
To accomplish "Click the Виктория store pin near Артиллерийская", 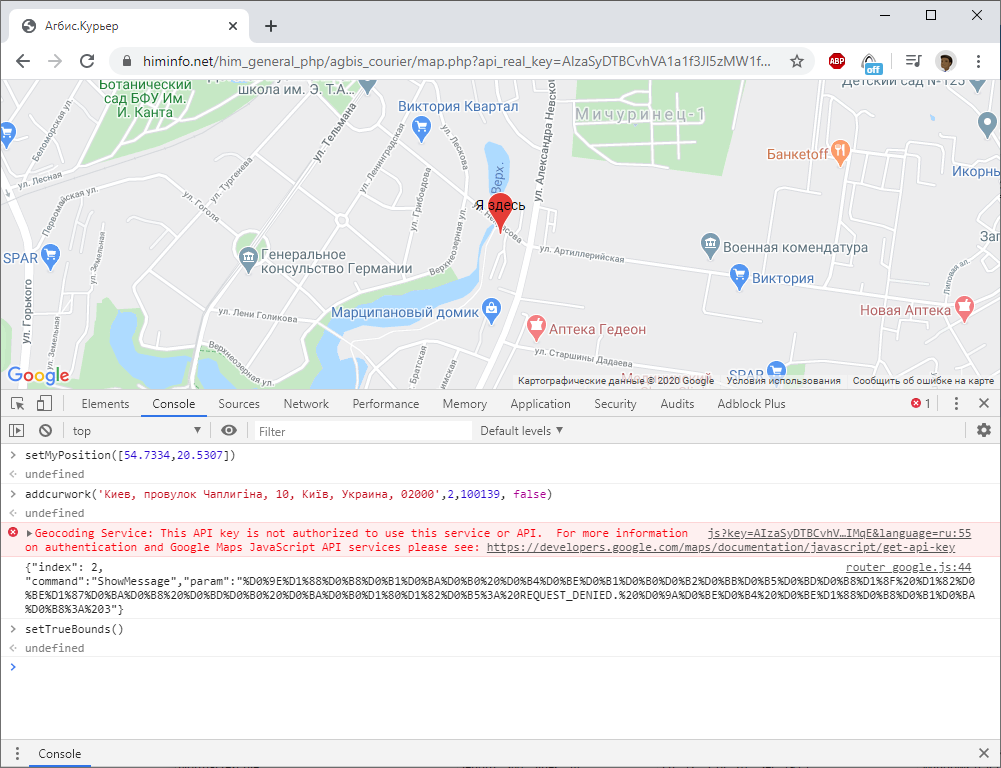I will (x=739, y=276).
